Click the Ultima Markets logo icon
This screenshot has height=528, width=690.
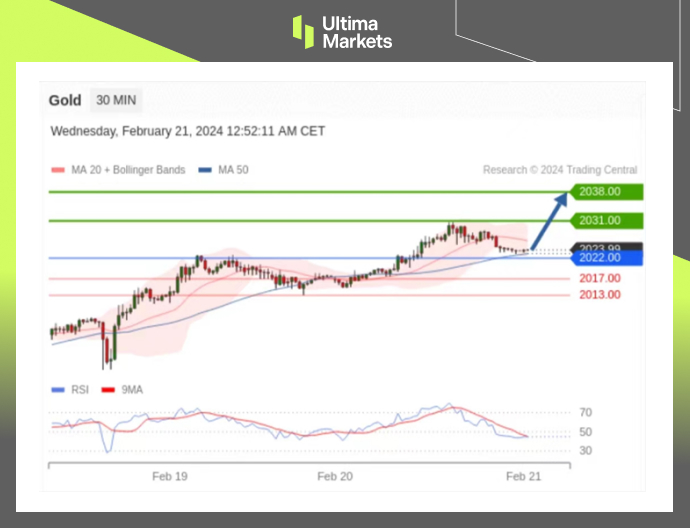click(303, 31)
